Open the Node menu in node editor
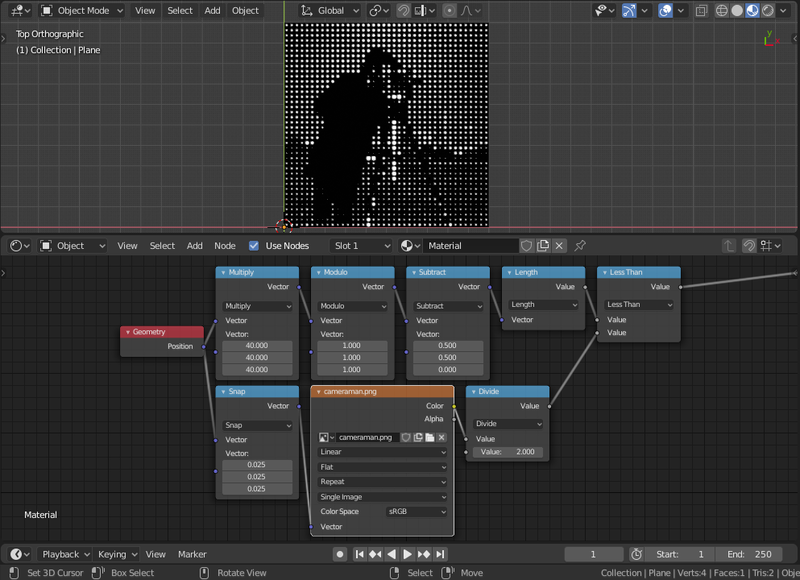This screenshot has height=580, width=800. (x=225, y=245)
